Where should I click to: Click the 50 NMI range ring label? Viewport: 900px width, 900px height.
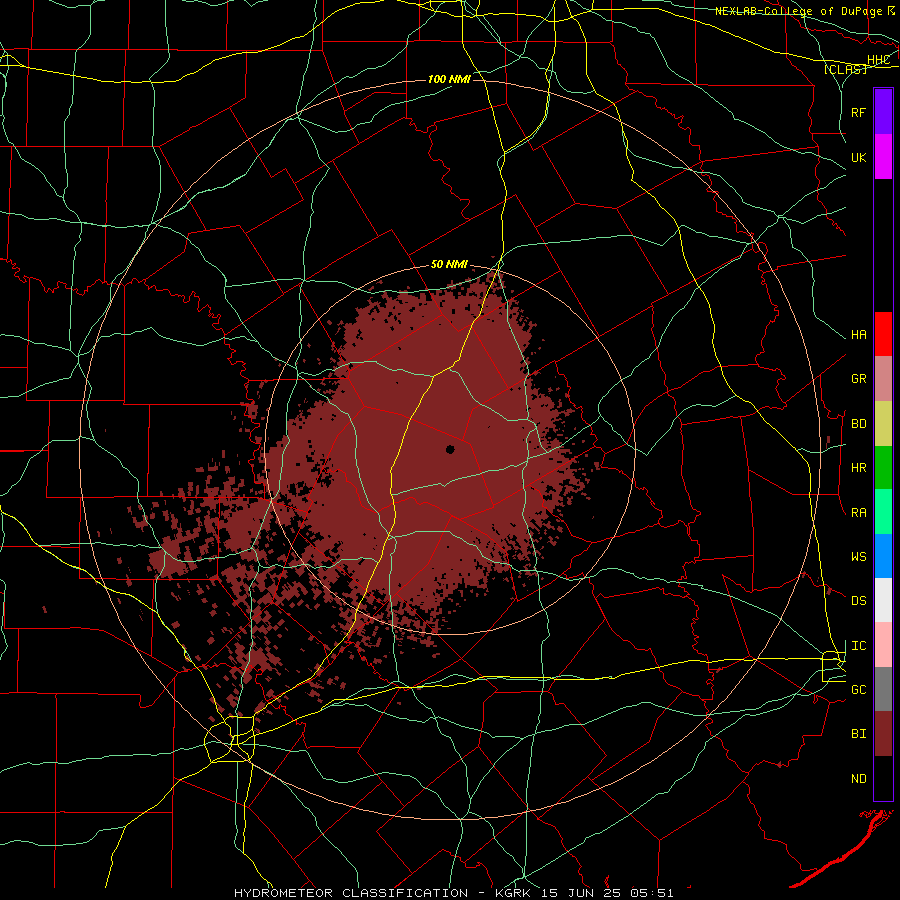point(449,264)
